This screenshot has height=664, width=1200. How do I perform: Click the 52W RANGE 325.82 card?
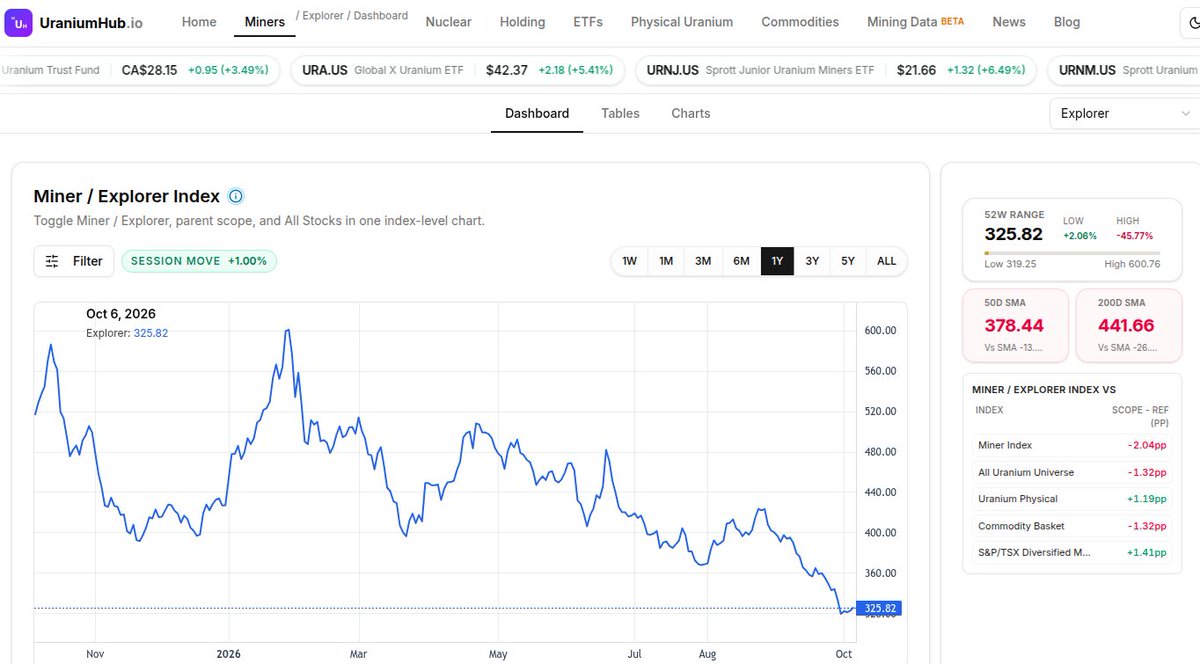point(1072,240)
